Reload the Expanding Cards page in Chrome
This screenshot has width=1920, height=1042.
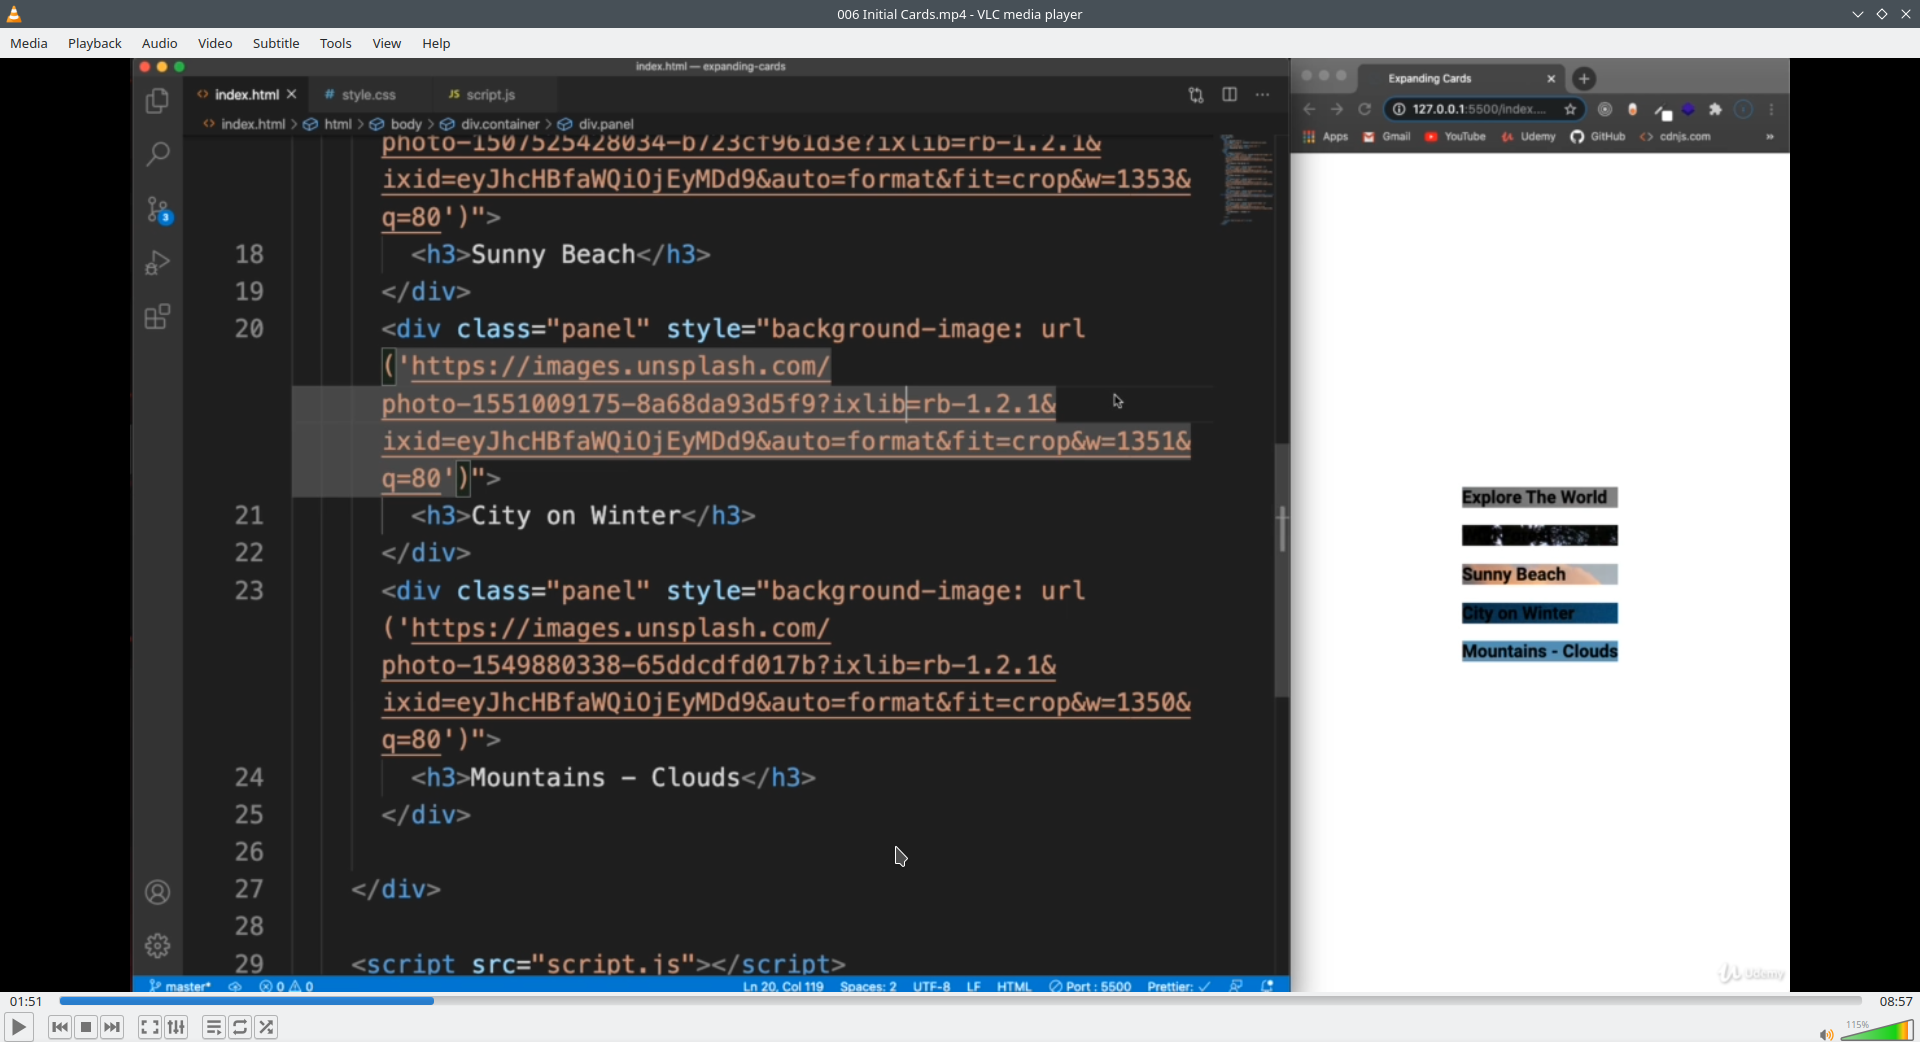[x=1364, y=109]
